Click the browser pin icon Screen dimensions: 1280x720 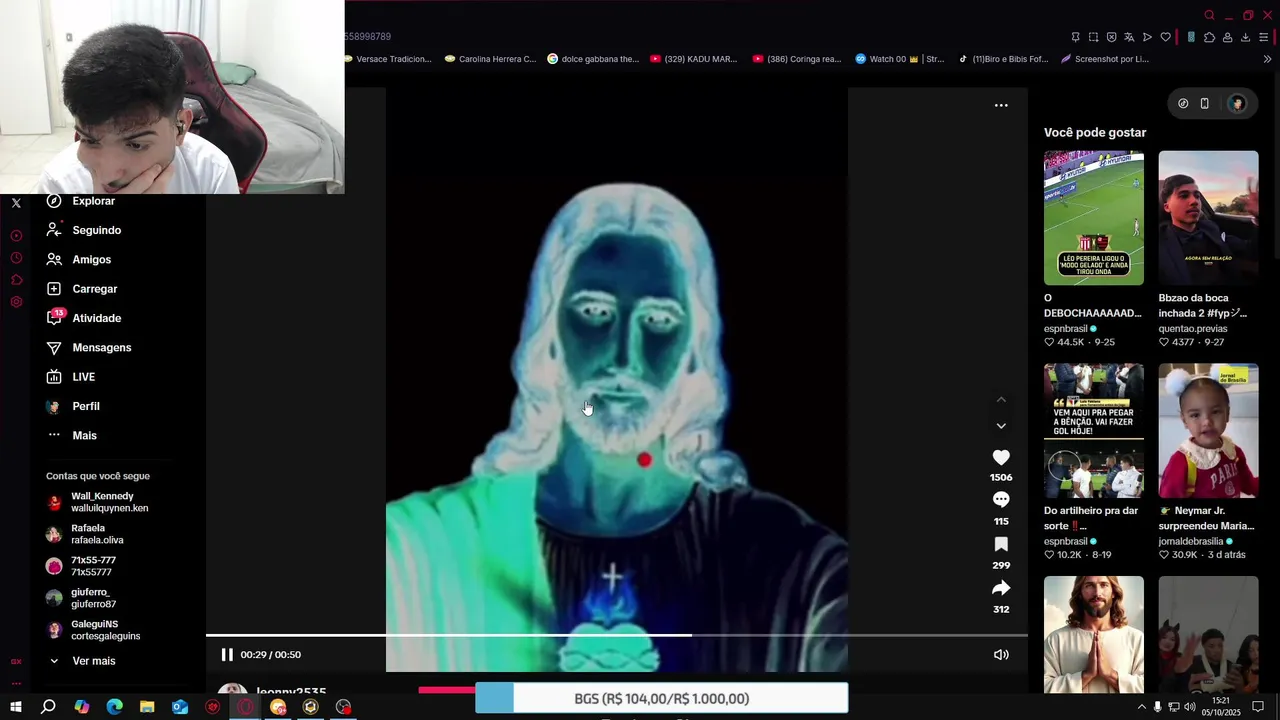point(1075,37)
